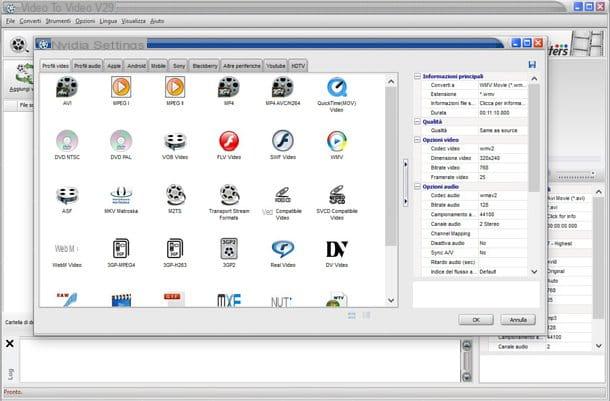Confirm settings with the OK button

pyautogui.click(x=476, y=320)
